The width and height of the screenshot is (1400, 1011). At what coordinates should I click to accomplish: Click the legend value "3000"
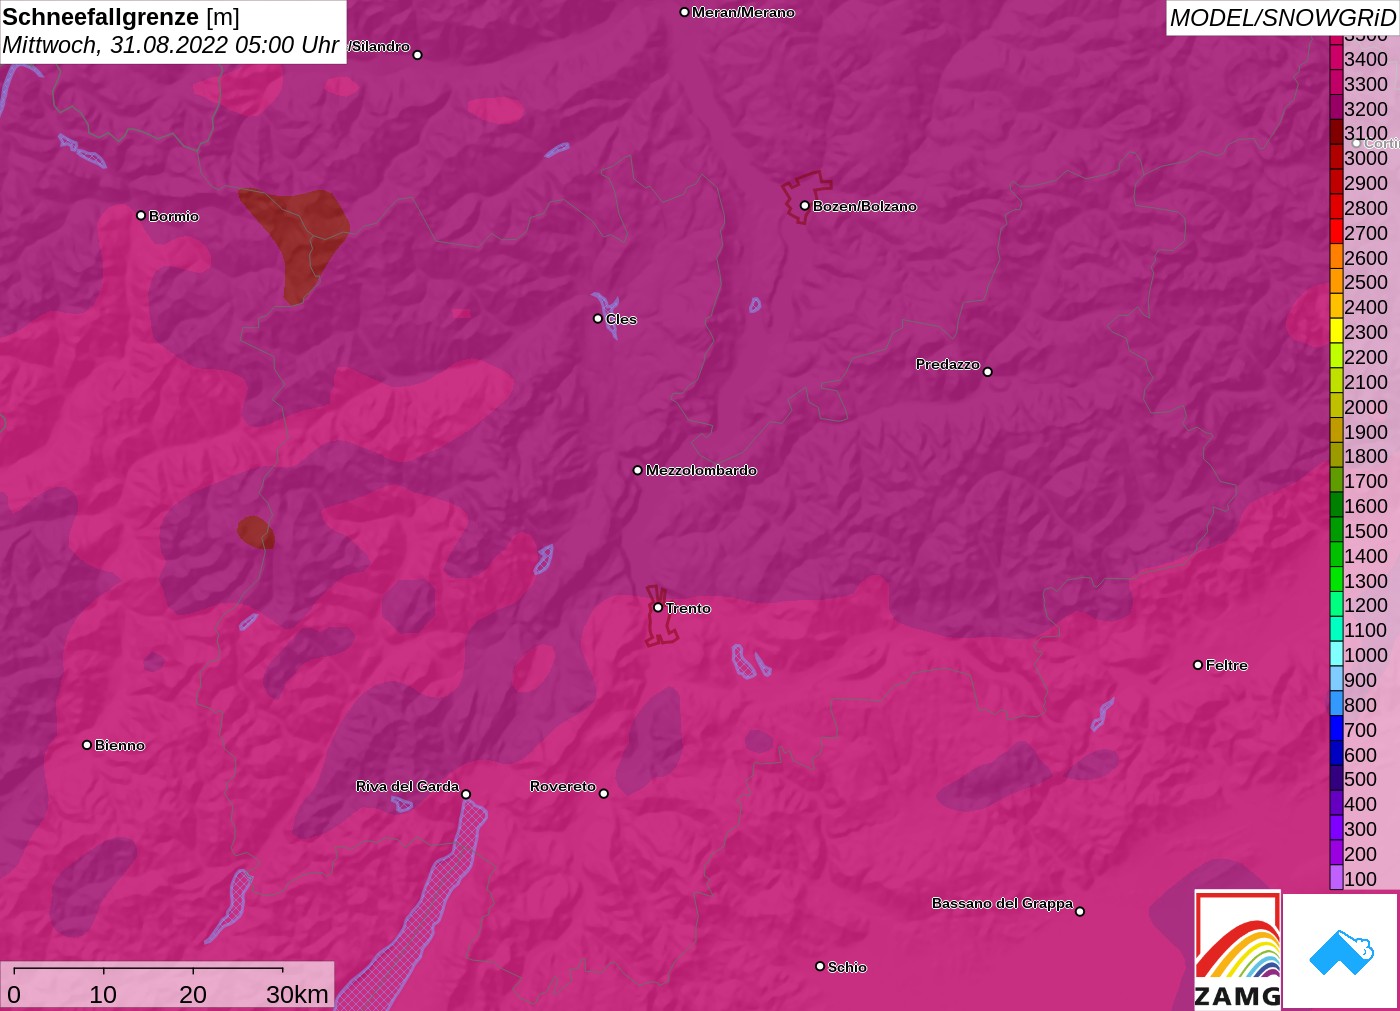pos(1366,158)
